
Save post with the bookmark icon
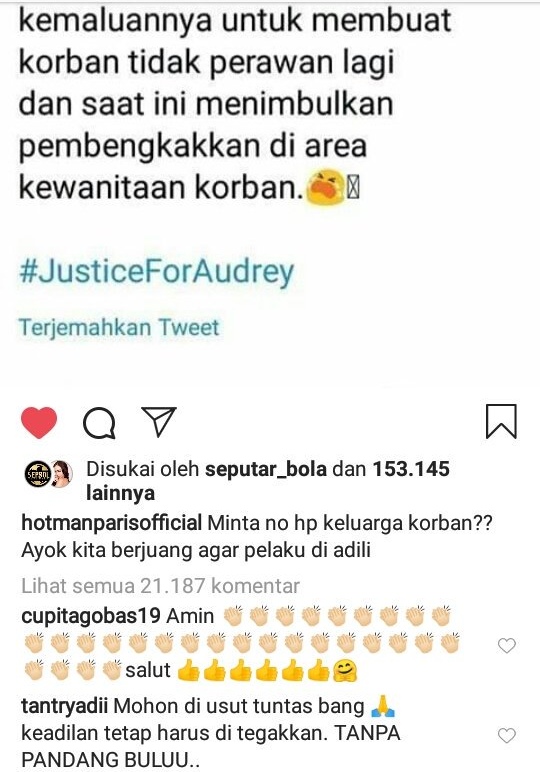[x=501, y=422]
